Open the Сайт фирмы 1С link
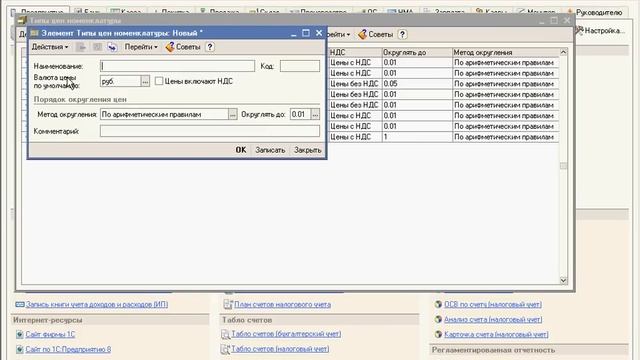The image size is (640, 360). click(x=50, y=334)
